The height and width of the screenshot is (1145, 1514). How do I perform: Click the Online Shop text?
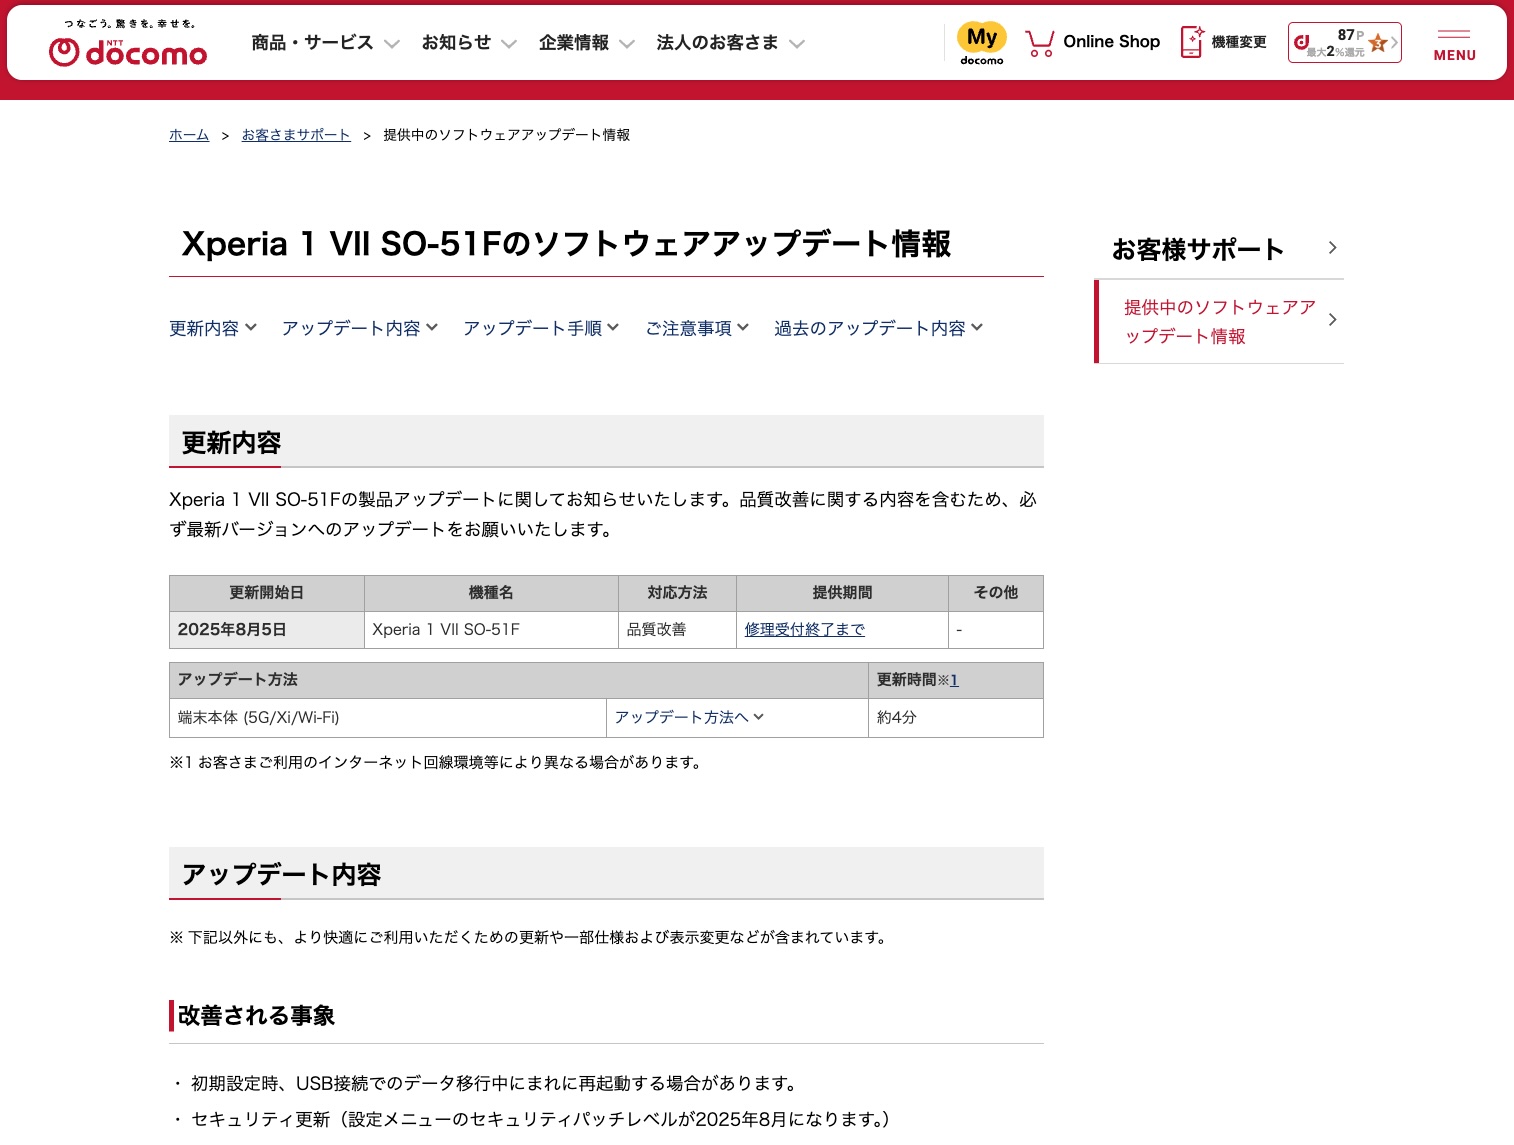pyautogui.click(x=1112, y=42)
